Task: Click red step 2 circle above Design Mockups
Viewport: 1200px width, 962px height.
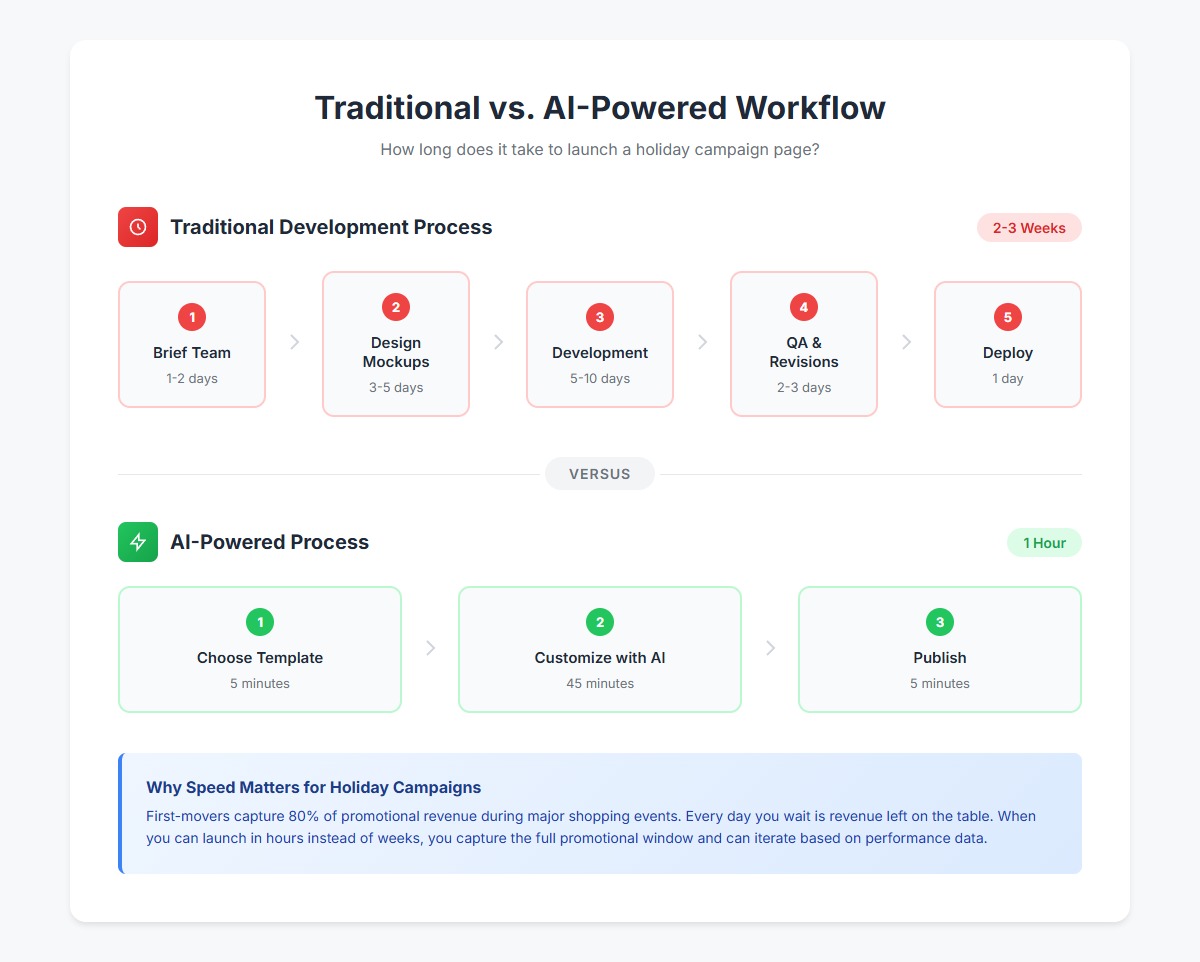Action: pos(396,308)
